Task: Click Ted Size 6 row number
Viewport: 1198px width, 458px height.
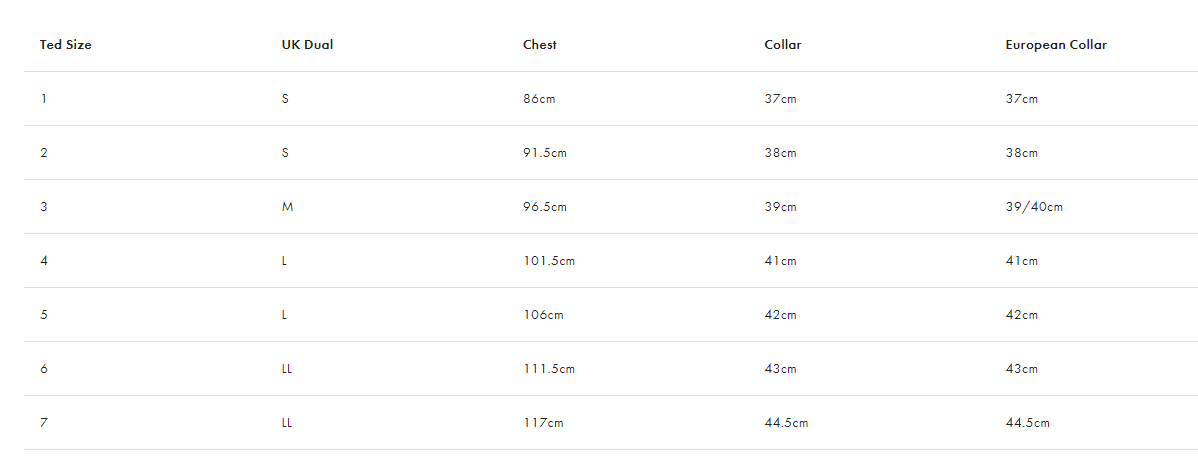Action: point(44,369)
